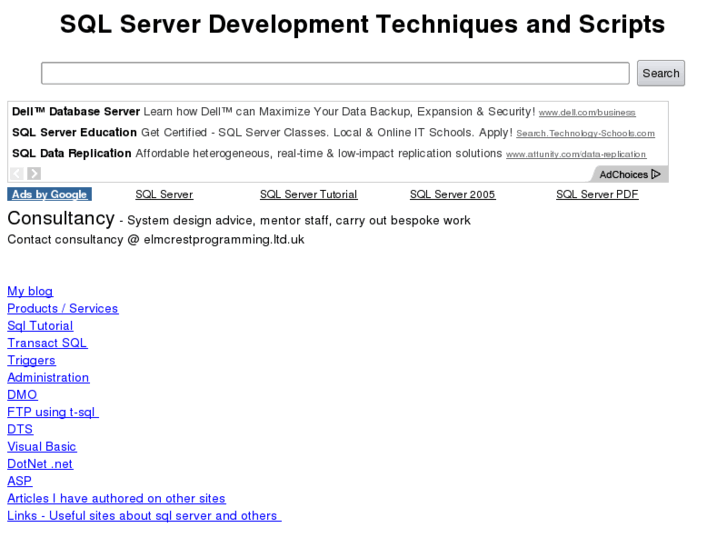Open the SQL Data Replication ad
Screen dimensions: 727x545
point(72,153)
